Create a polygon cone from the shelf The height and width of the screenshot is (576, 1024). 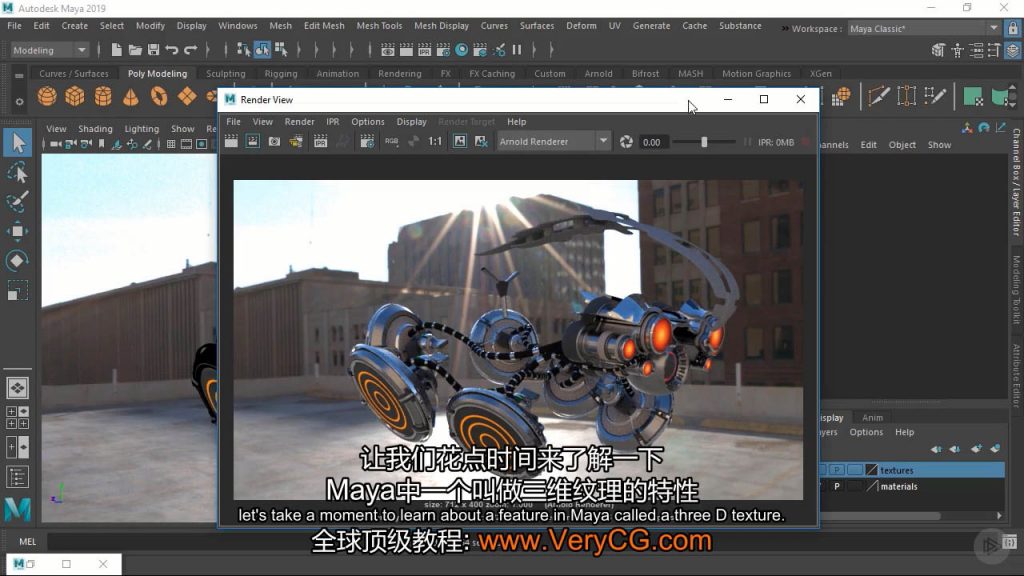coord(131,97)
